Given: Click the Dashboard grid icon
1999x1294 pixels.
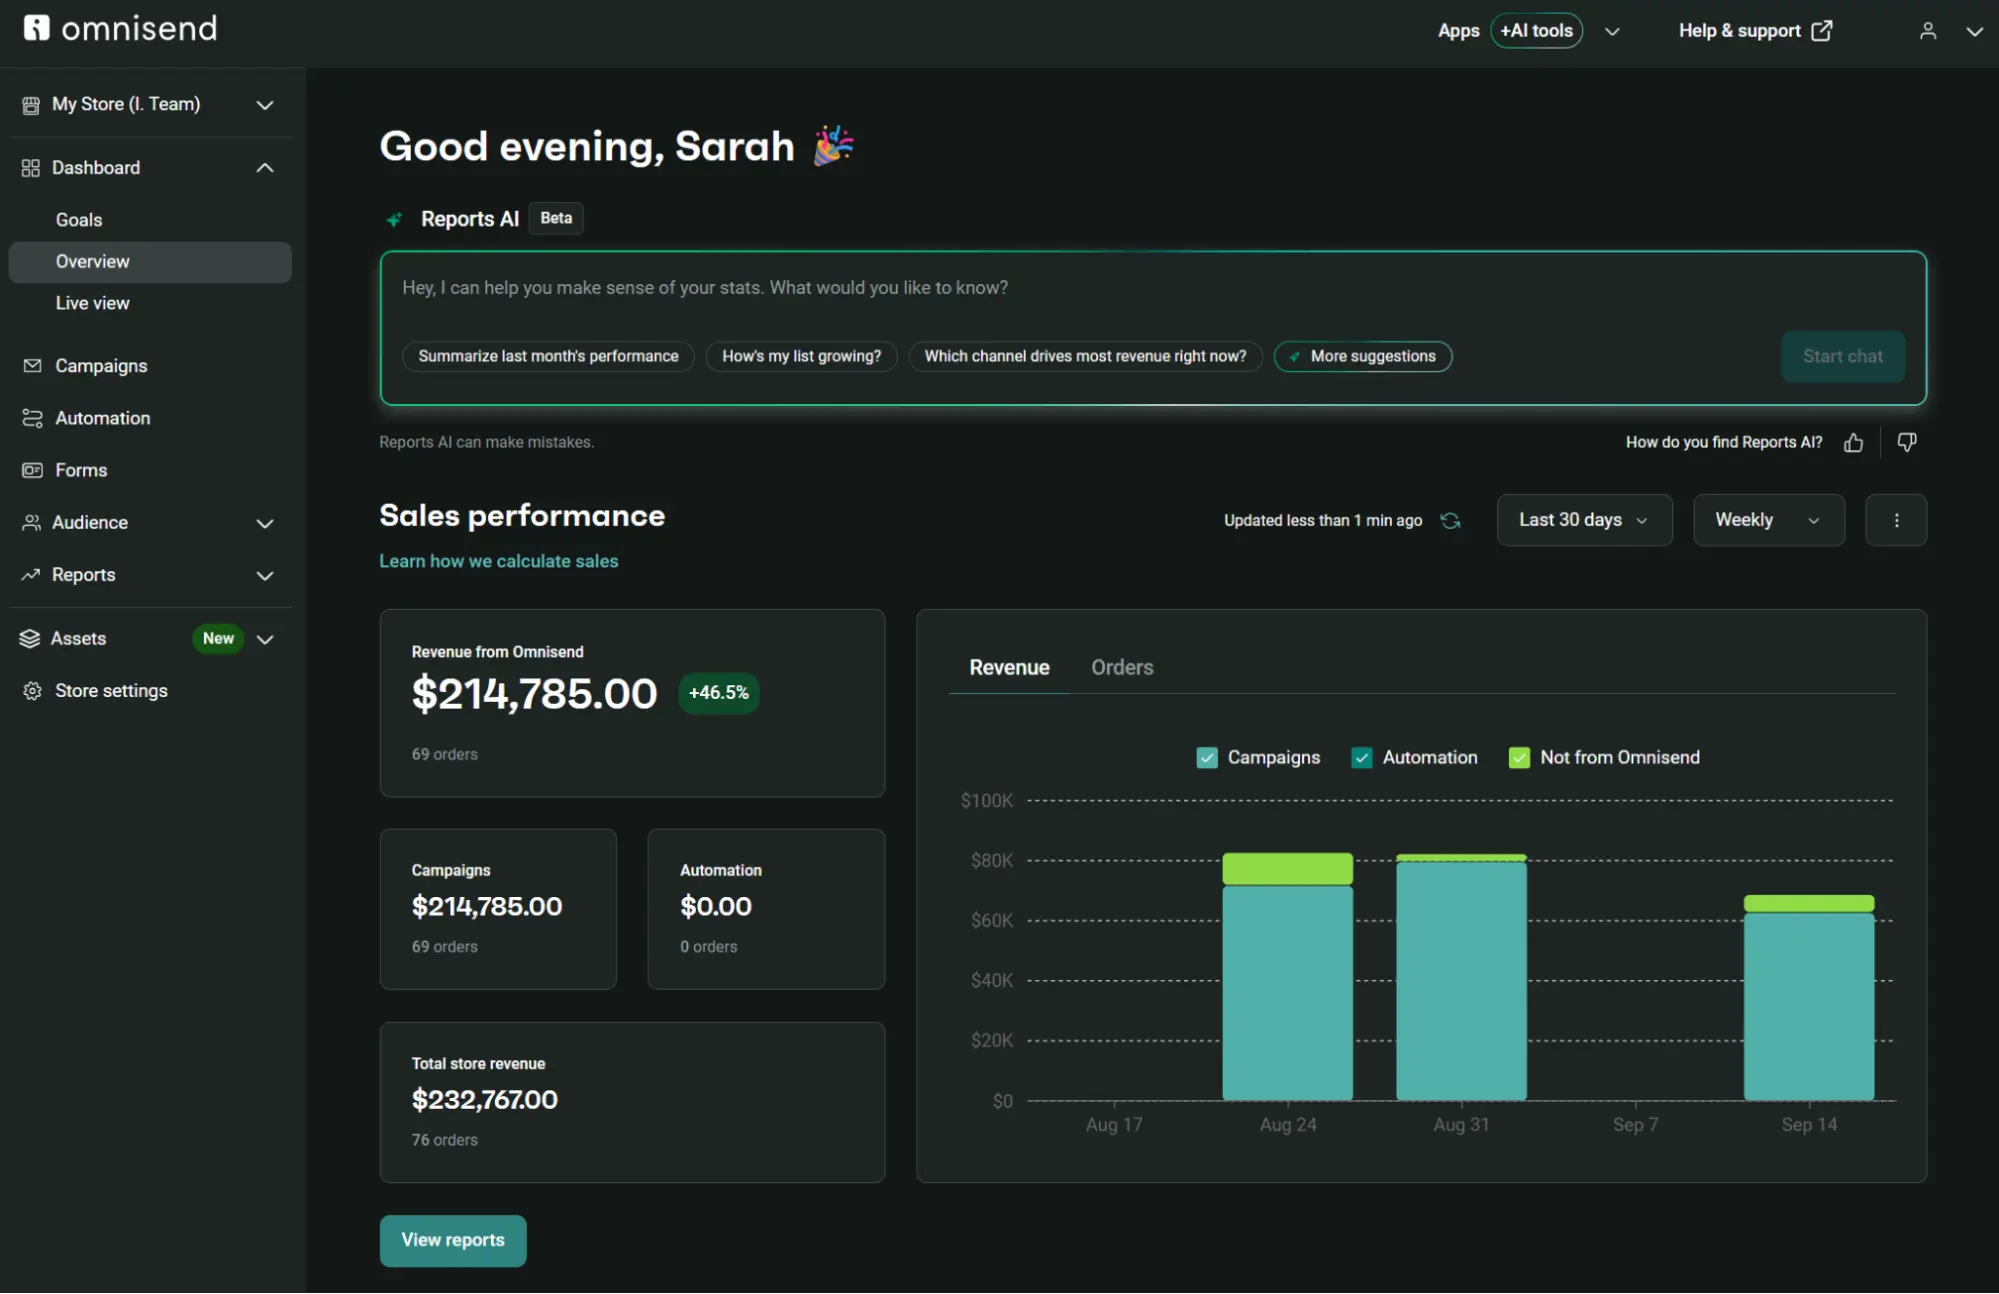Looking at the screenshot, I should (x=31, y=168).
